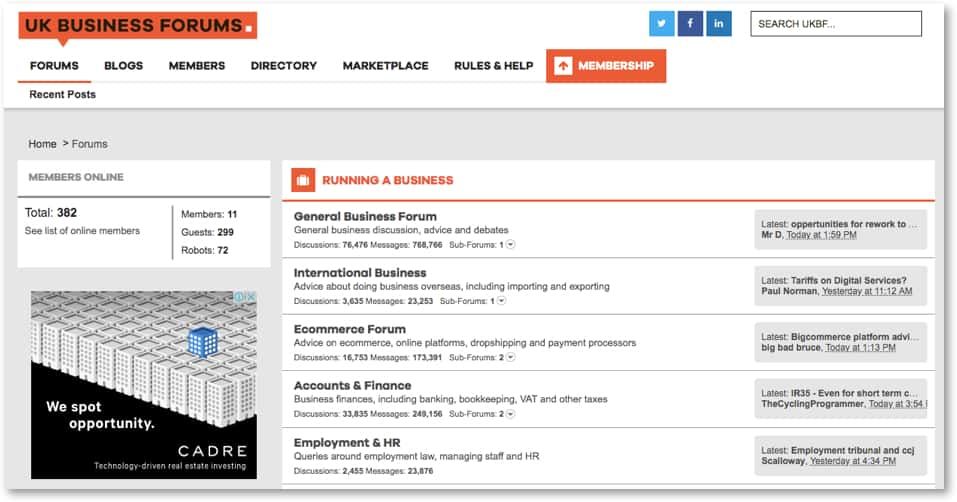Viewport: 957px width, 502px height.
Task: Click the briefcase icon beside Running a Business
Action: (303, 180)
